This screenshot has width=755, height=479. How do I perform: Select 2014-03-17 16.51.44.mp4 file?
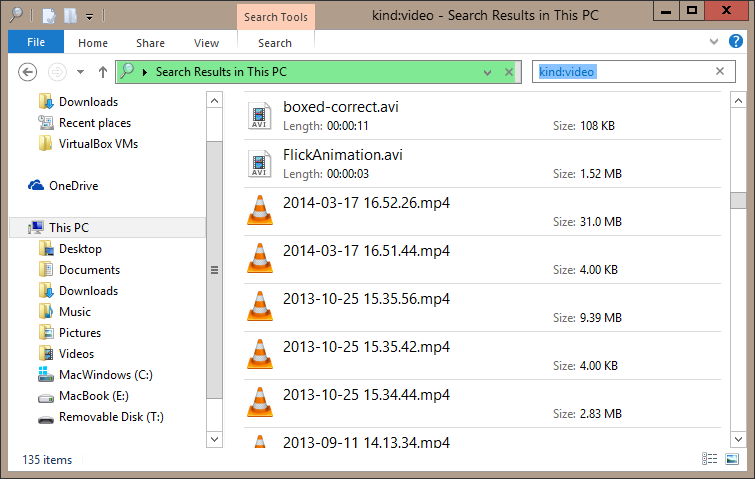tap(482, 260)
